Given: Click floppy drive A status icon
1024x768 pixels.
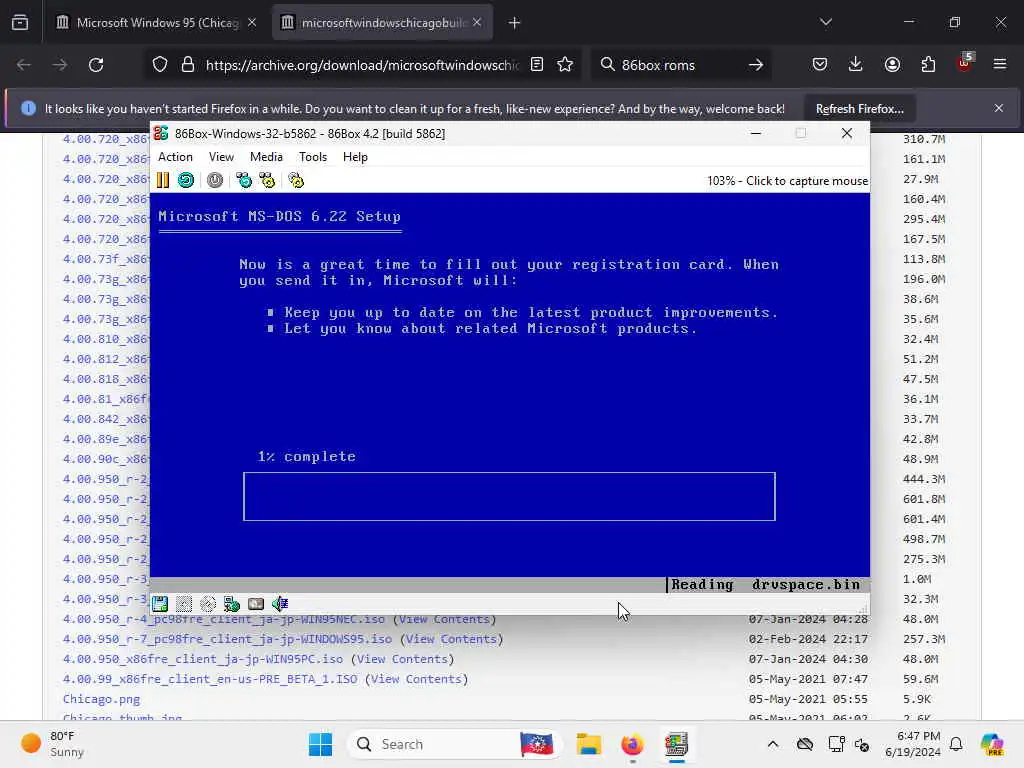Looking at the screenshot, I should (160, 604).
